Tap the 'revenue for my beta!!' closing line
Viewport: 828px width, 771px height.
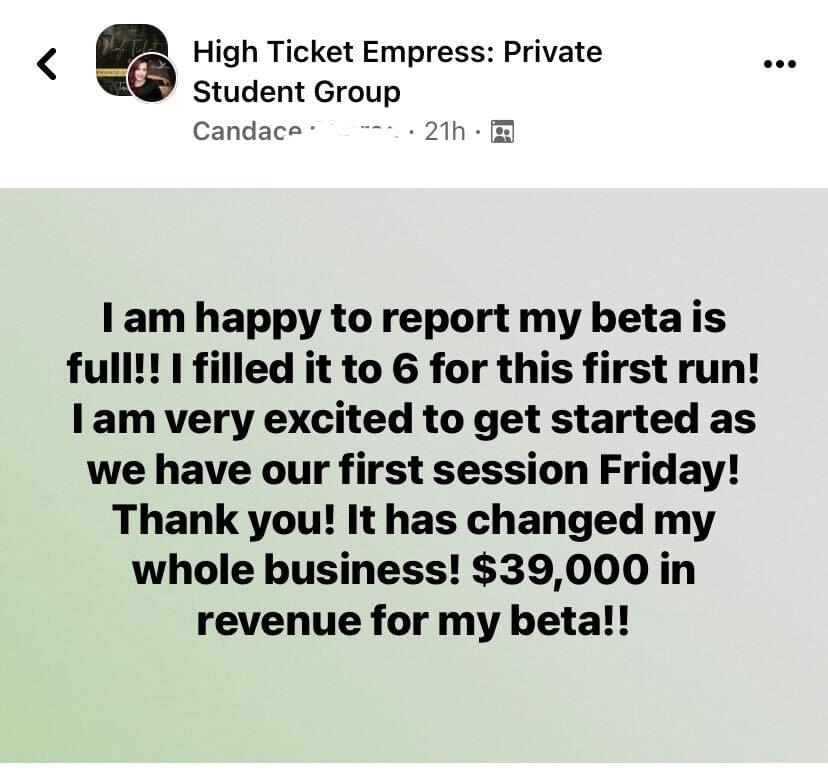point(413,622)
